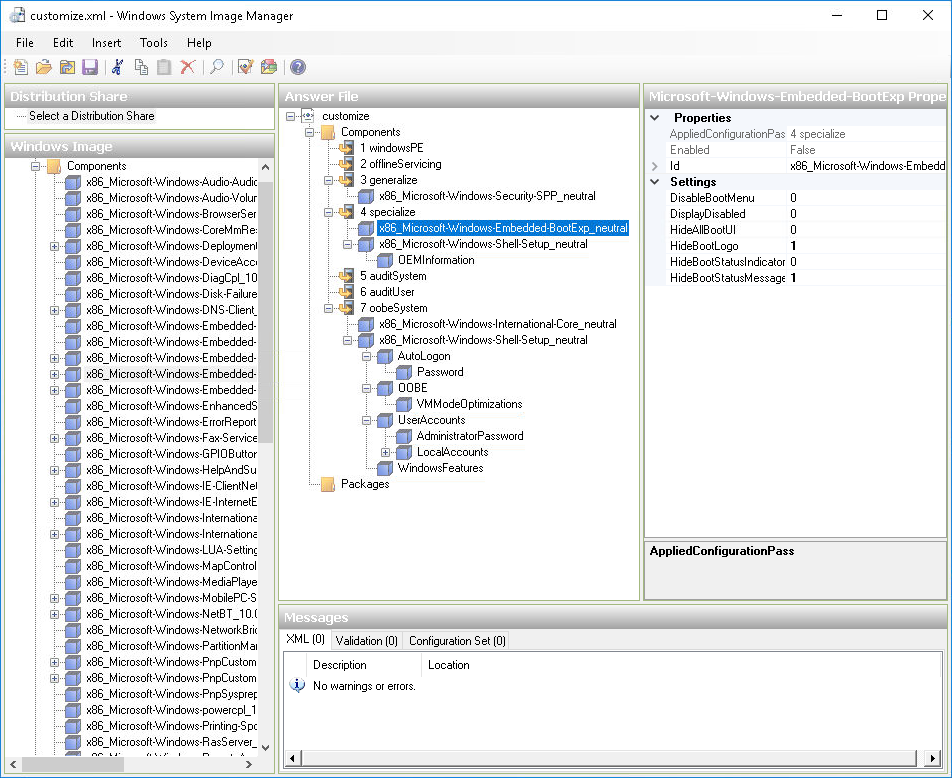Click the AdministratorPassword cube icon
Screen dimensions: 952x778
coord(404,436)
